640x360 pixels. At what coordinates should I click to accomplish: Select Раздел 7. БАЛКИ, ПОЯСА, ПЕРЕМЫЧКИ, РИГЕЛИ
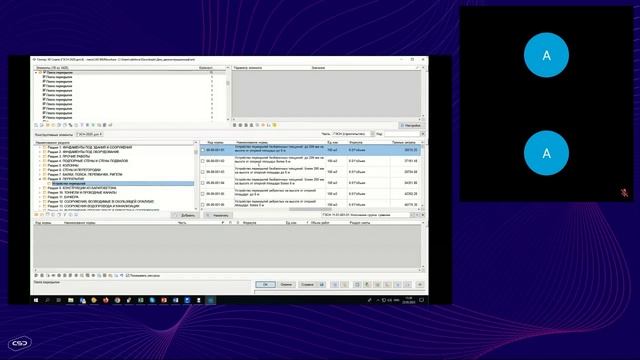tap(85, 174)
